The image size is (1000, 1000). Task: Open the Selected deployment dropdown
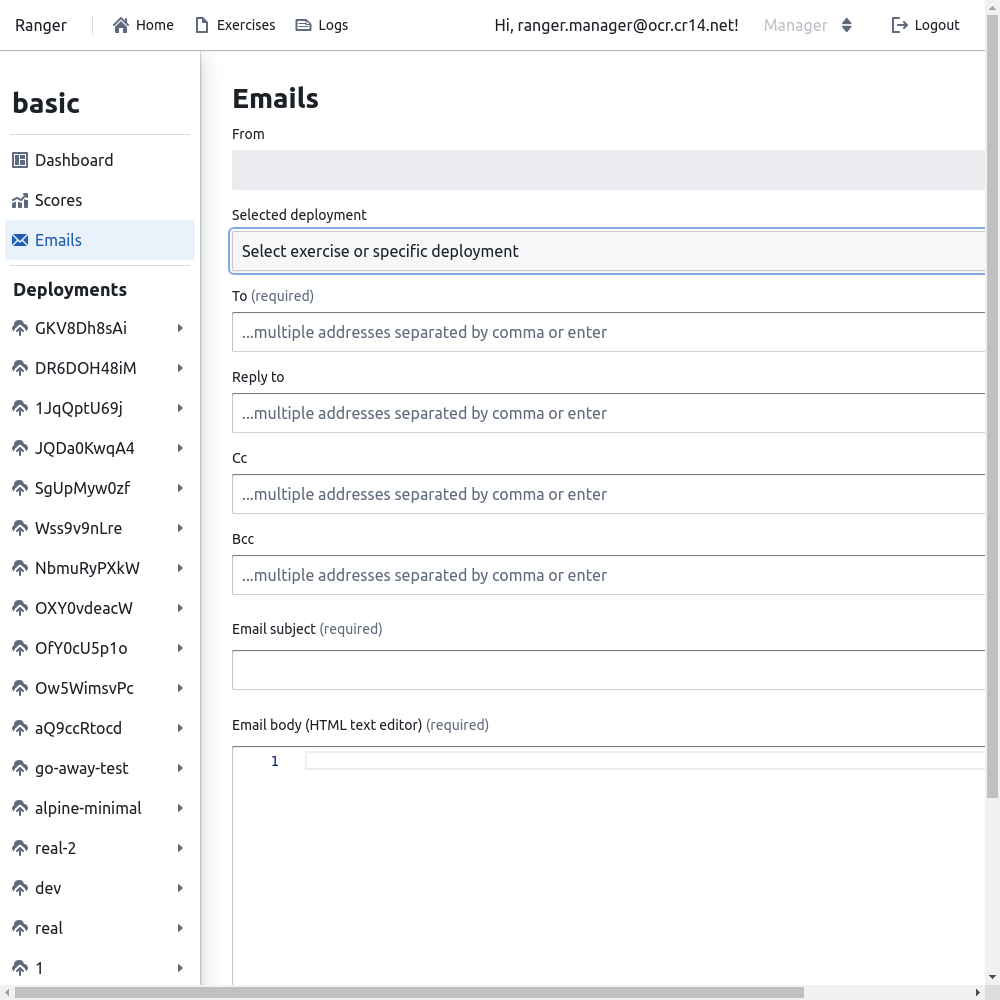pyautogui.click(x=608, y=251)
